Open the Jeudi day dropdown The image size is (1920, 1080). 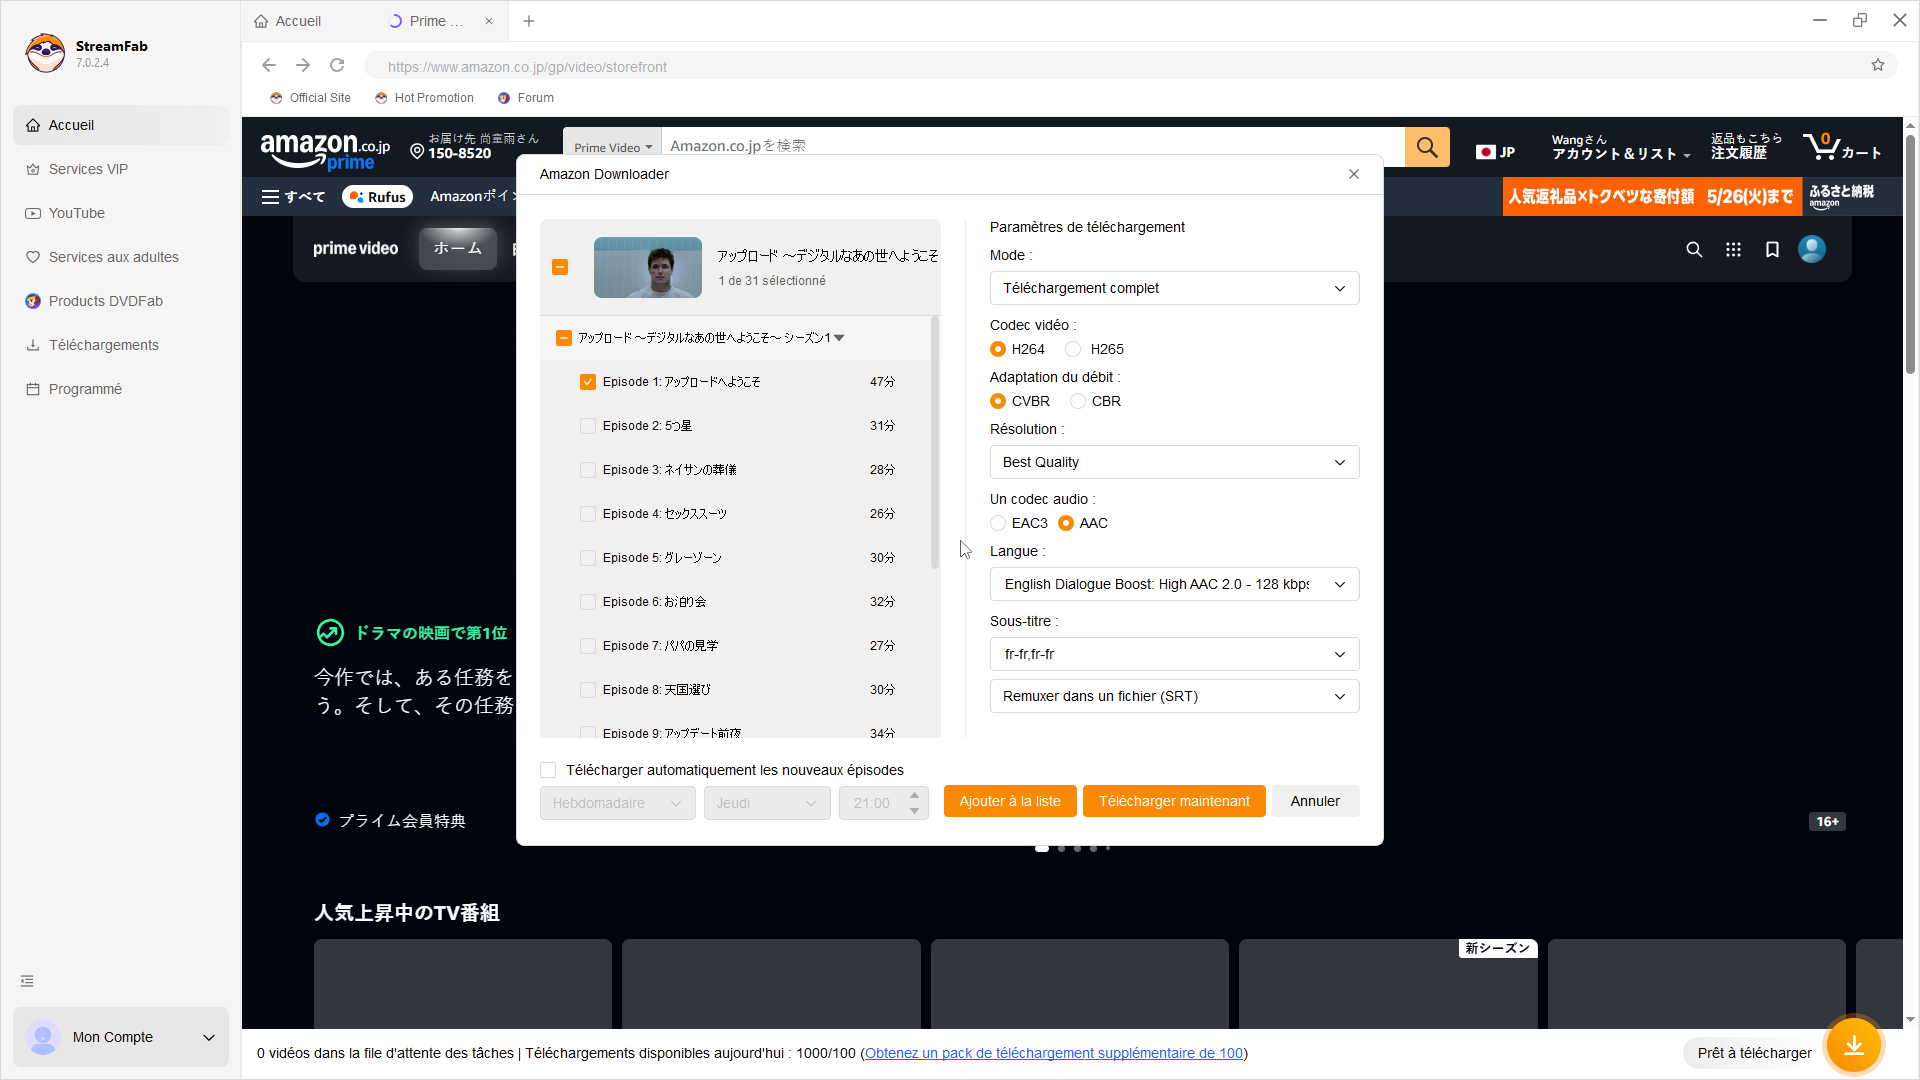[x=767, y=803]
